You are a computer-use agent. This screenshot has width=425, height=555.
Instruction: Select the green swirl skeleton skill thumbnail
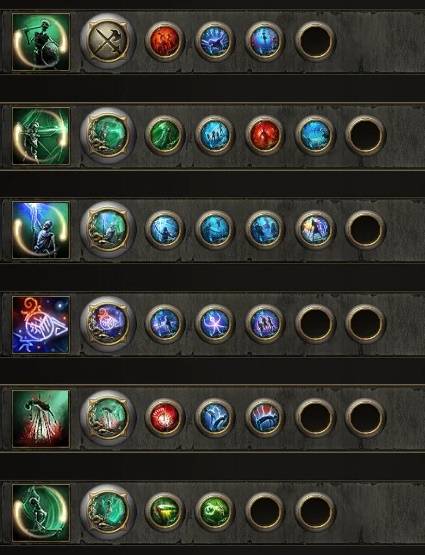tap(41, 513)
